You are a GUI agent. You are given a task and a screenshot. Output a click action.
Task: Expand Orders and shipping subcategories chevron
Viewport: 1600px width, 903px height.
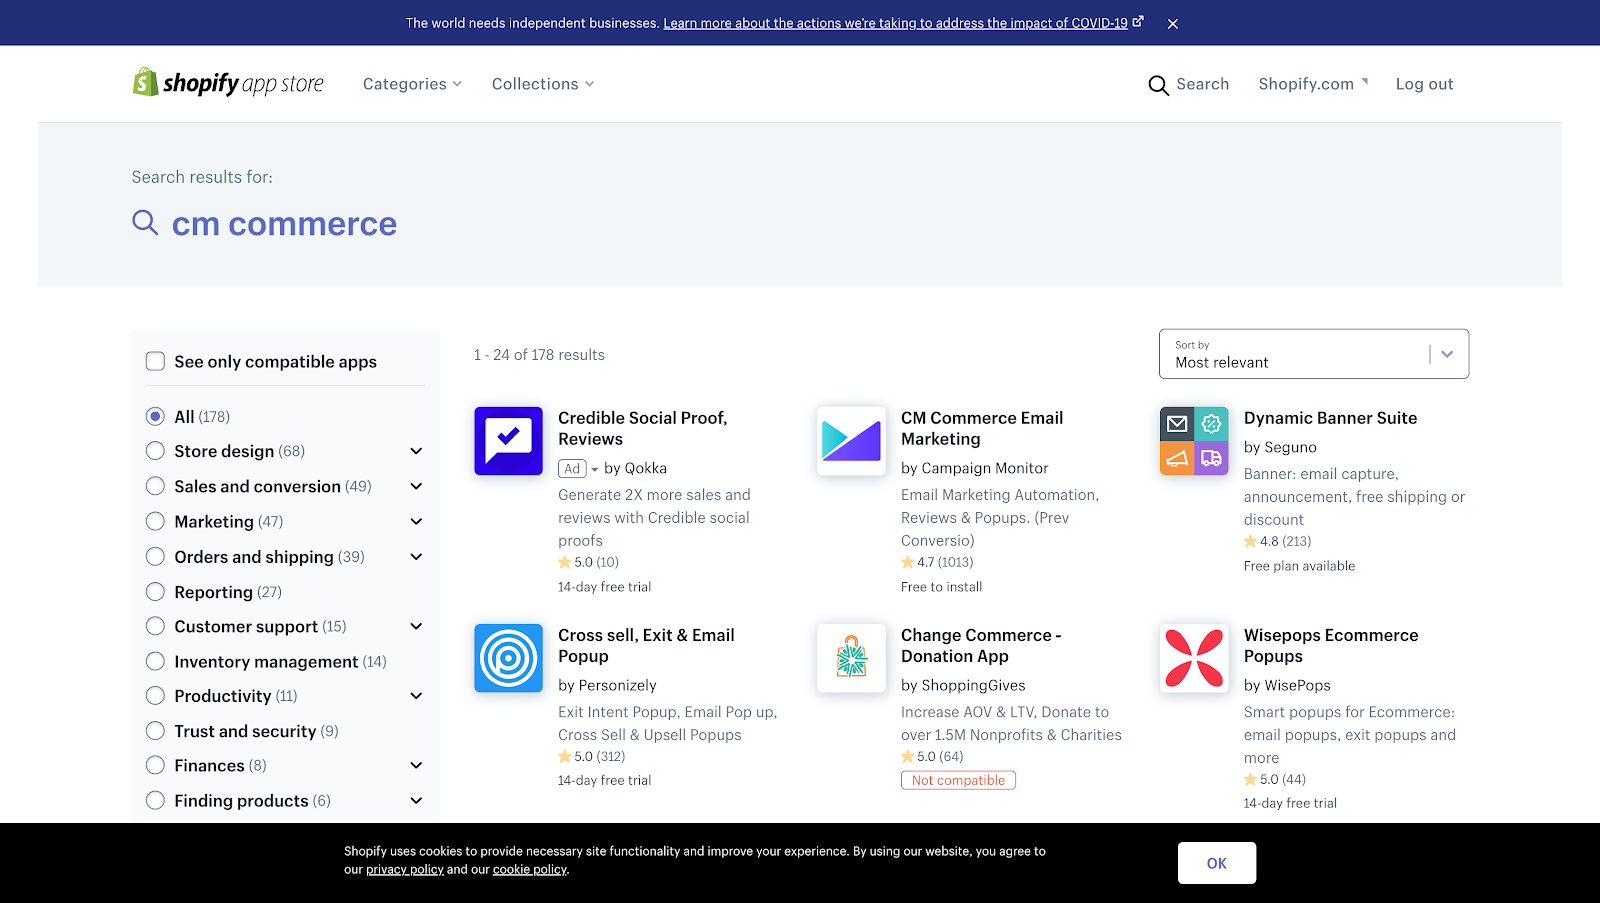416,556
